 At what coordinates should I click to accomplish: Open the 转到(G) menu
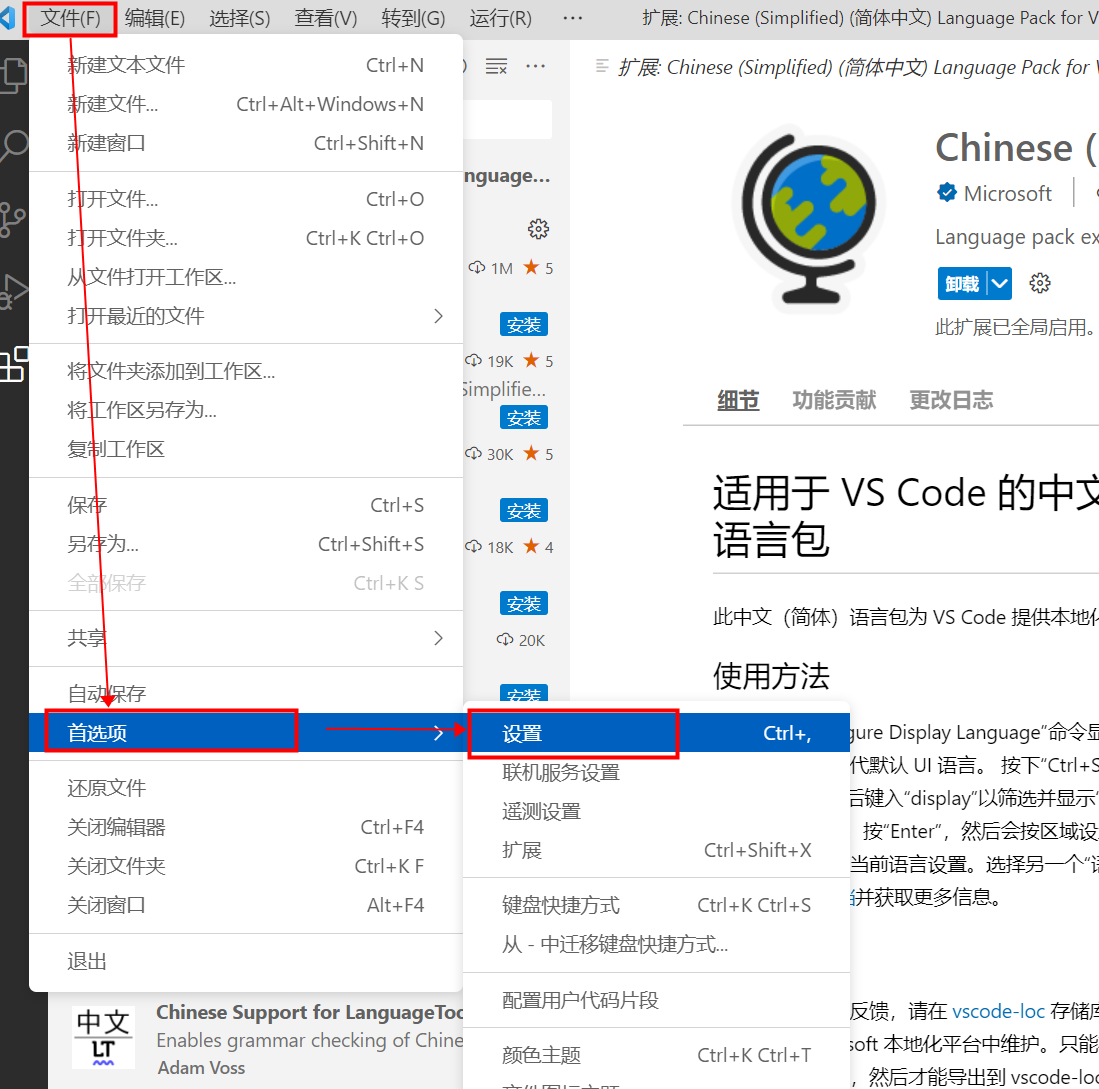(413, 18)
